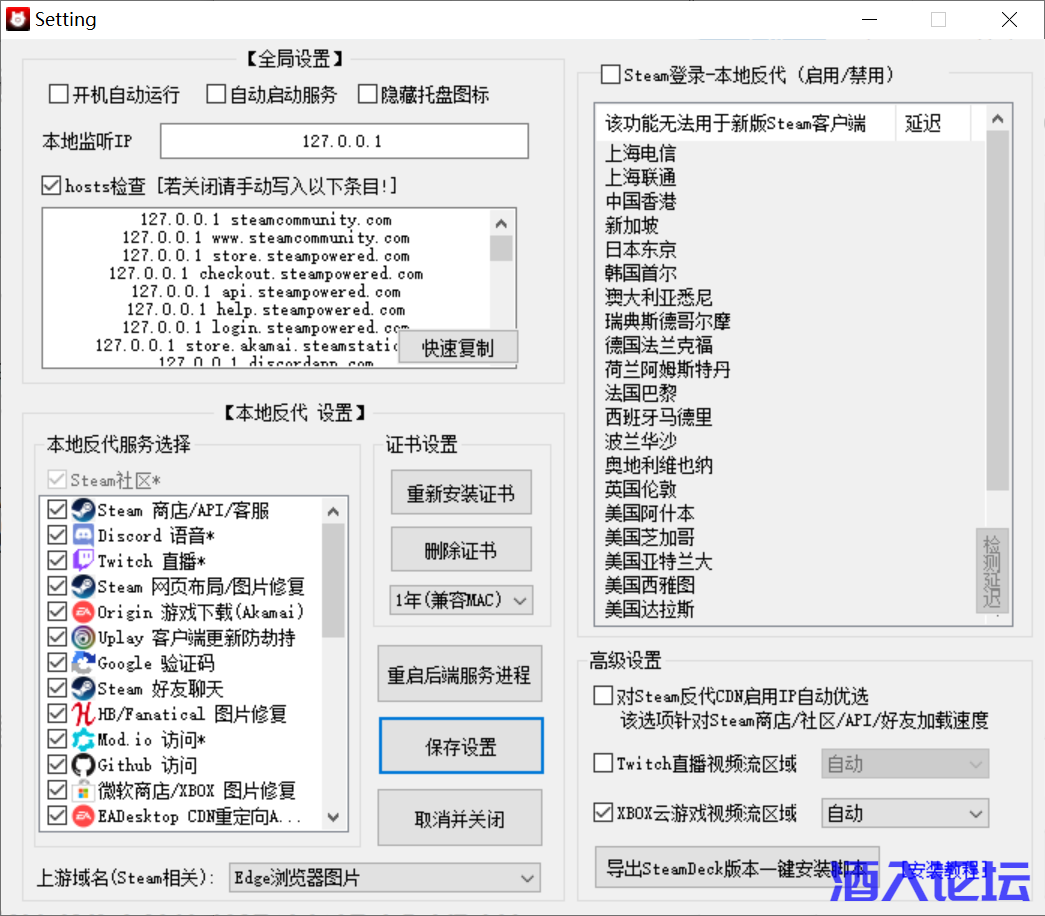Toggle 自动启动服务 checkbox
The height and width of the screenshot is (916, 1045).
point(215,94)
